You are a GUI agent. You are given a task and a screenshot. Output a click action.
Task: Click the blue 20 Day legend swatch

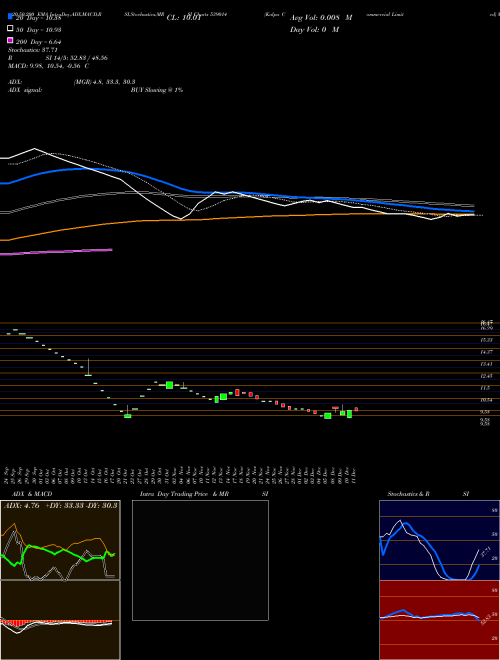click(x=10, y=17)
